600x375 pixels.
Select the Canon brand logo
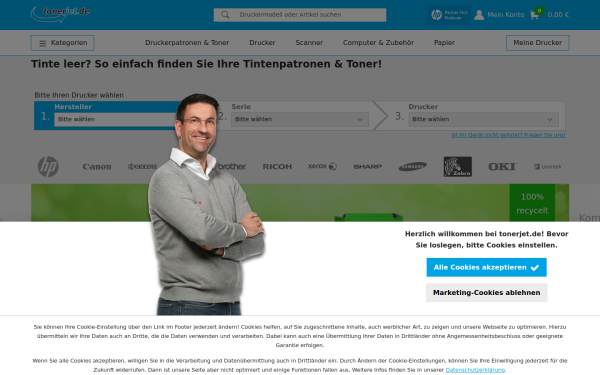(97, 167)
